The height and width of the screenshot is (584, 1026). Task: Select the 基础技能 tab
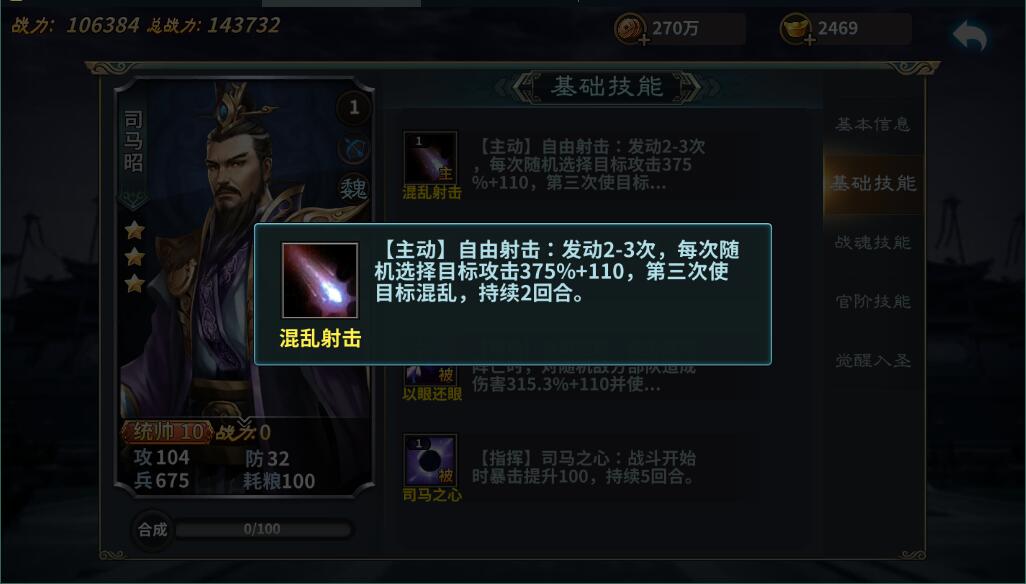tap(873, 184)
